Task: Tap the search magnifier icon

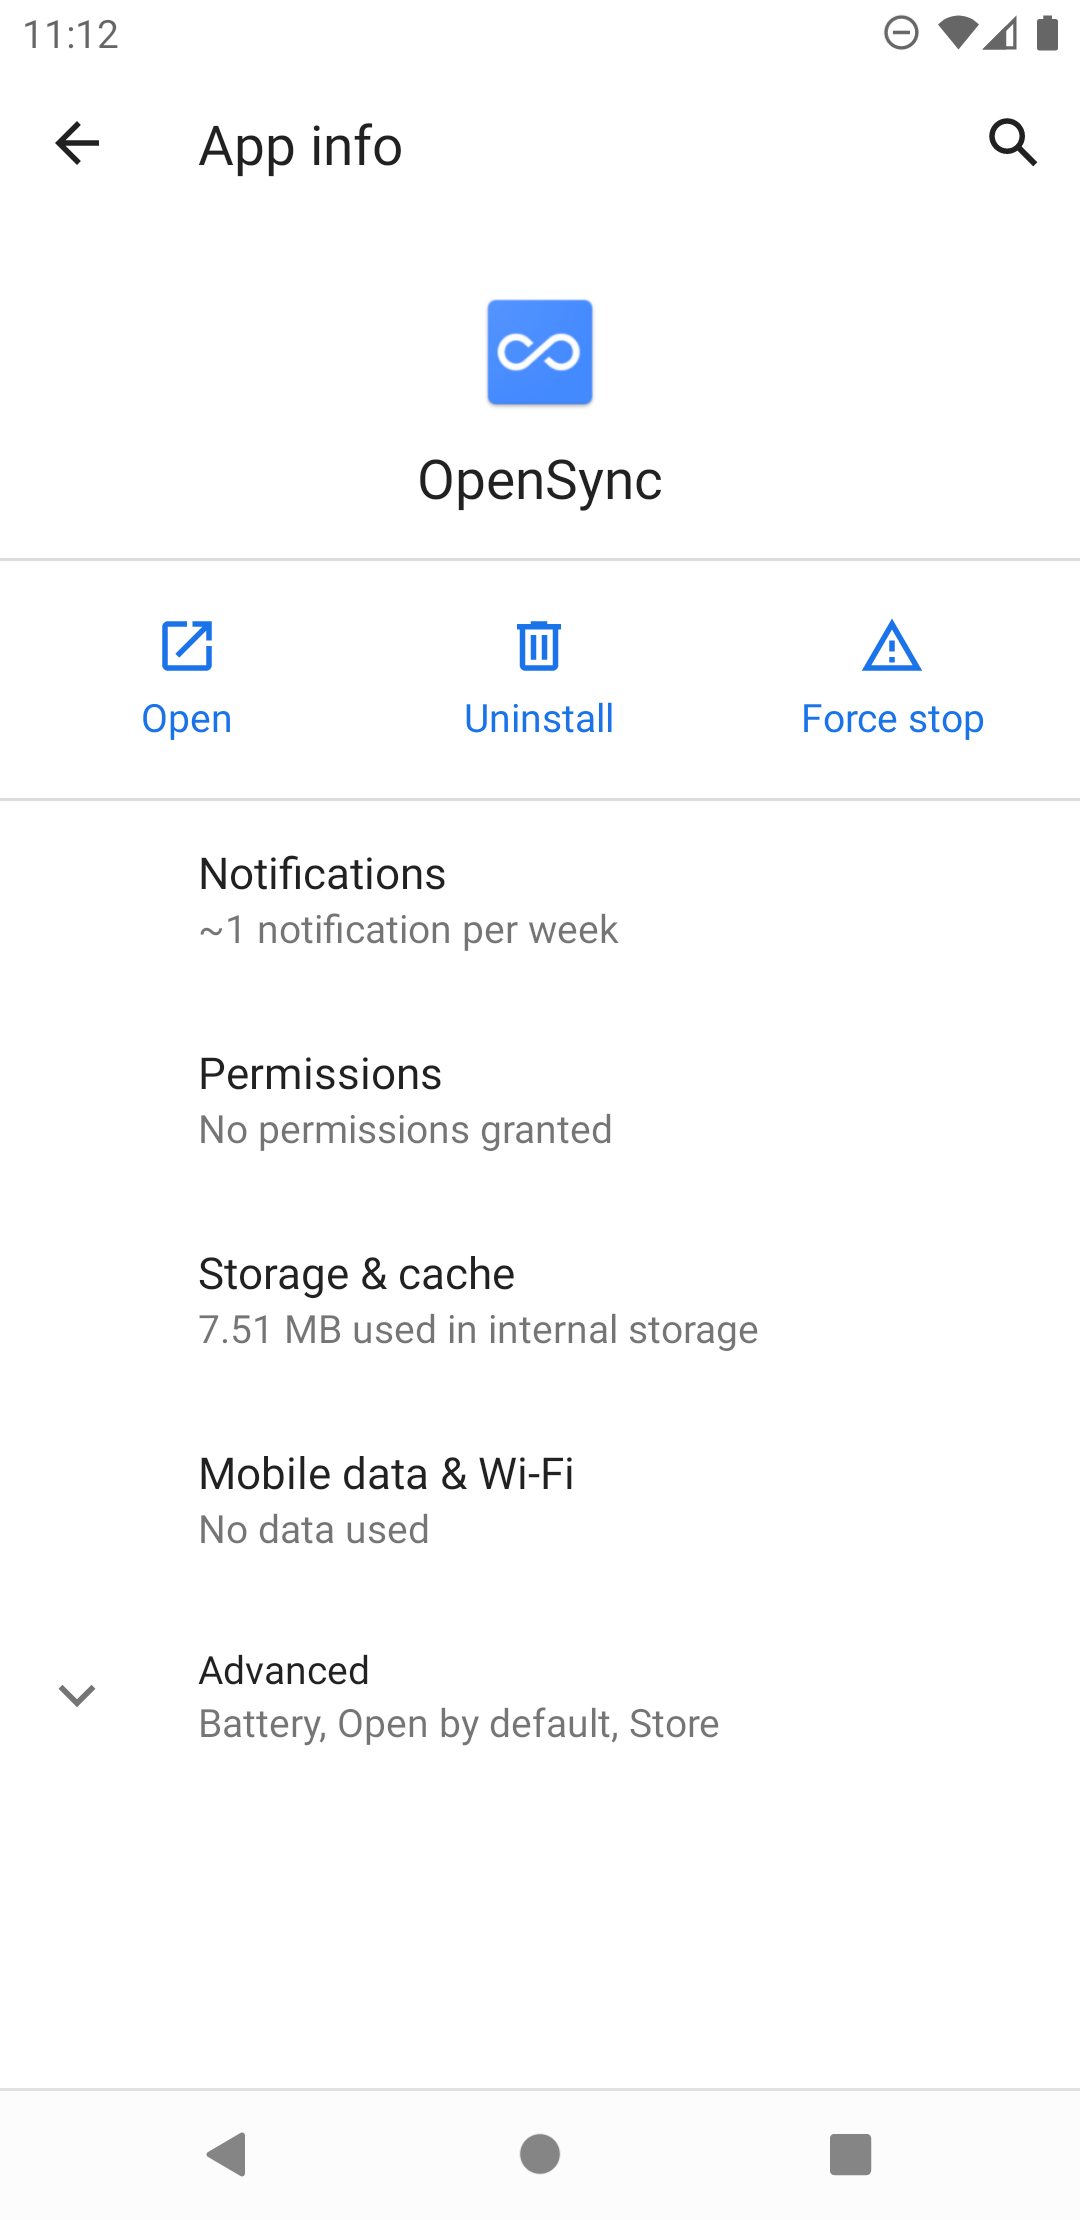Action: [x=1012, y=143]
